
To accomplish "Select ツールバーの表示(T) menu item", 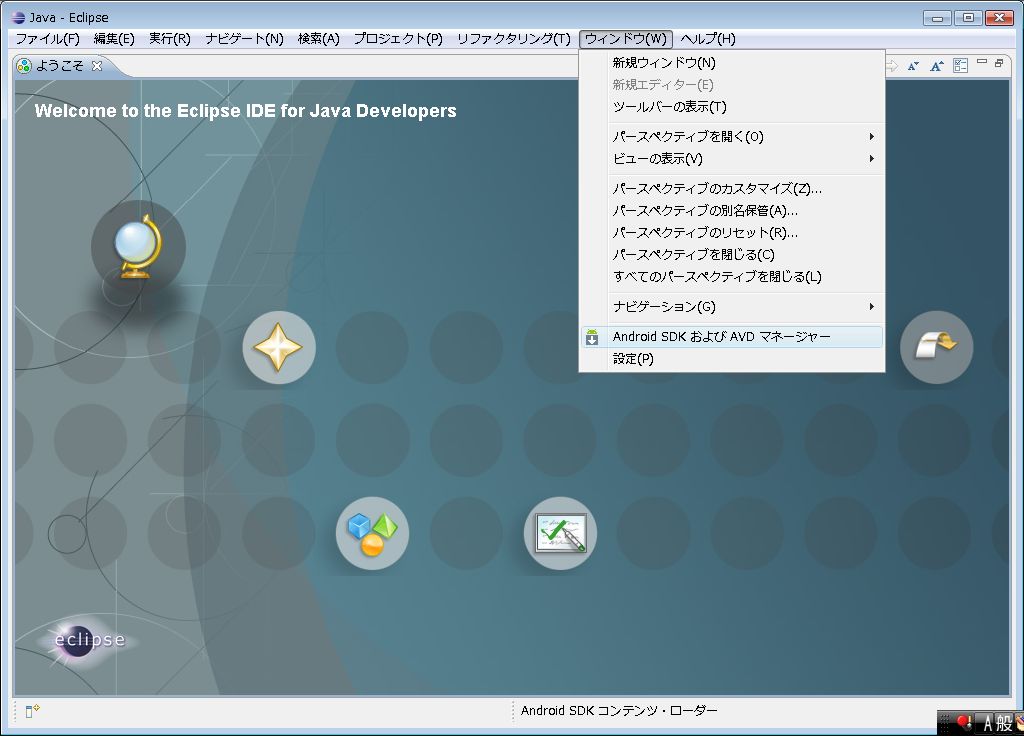I will click(x=732, y=106).
